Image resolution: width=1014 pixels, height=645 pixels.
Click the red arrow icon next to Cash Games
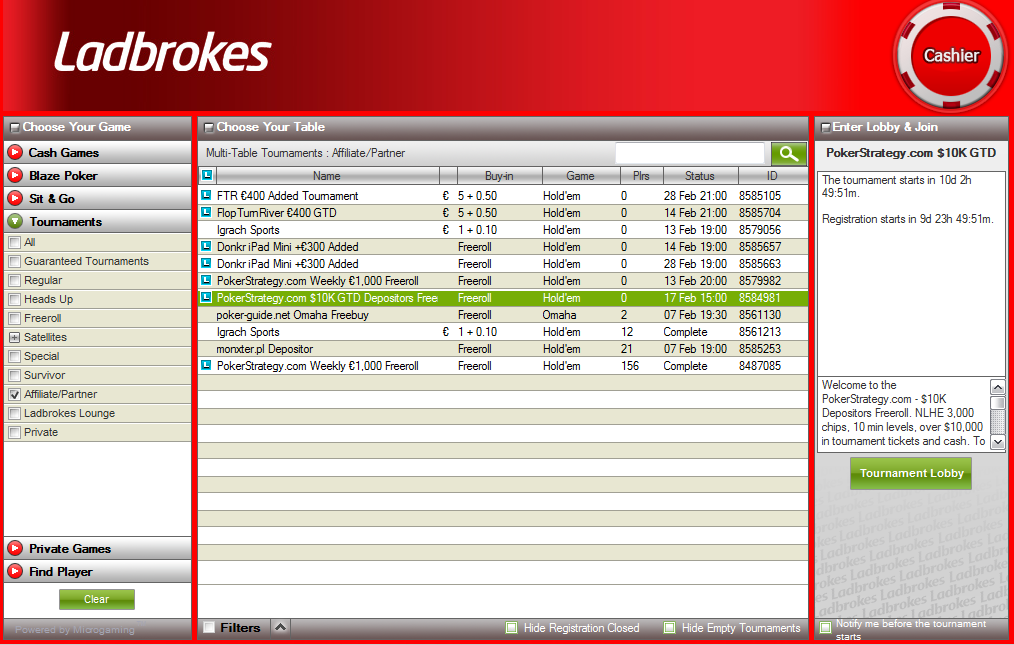tap(15, 153)
